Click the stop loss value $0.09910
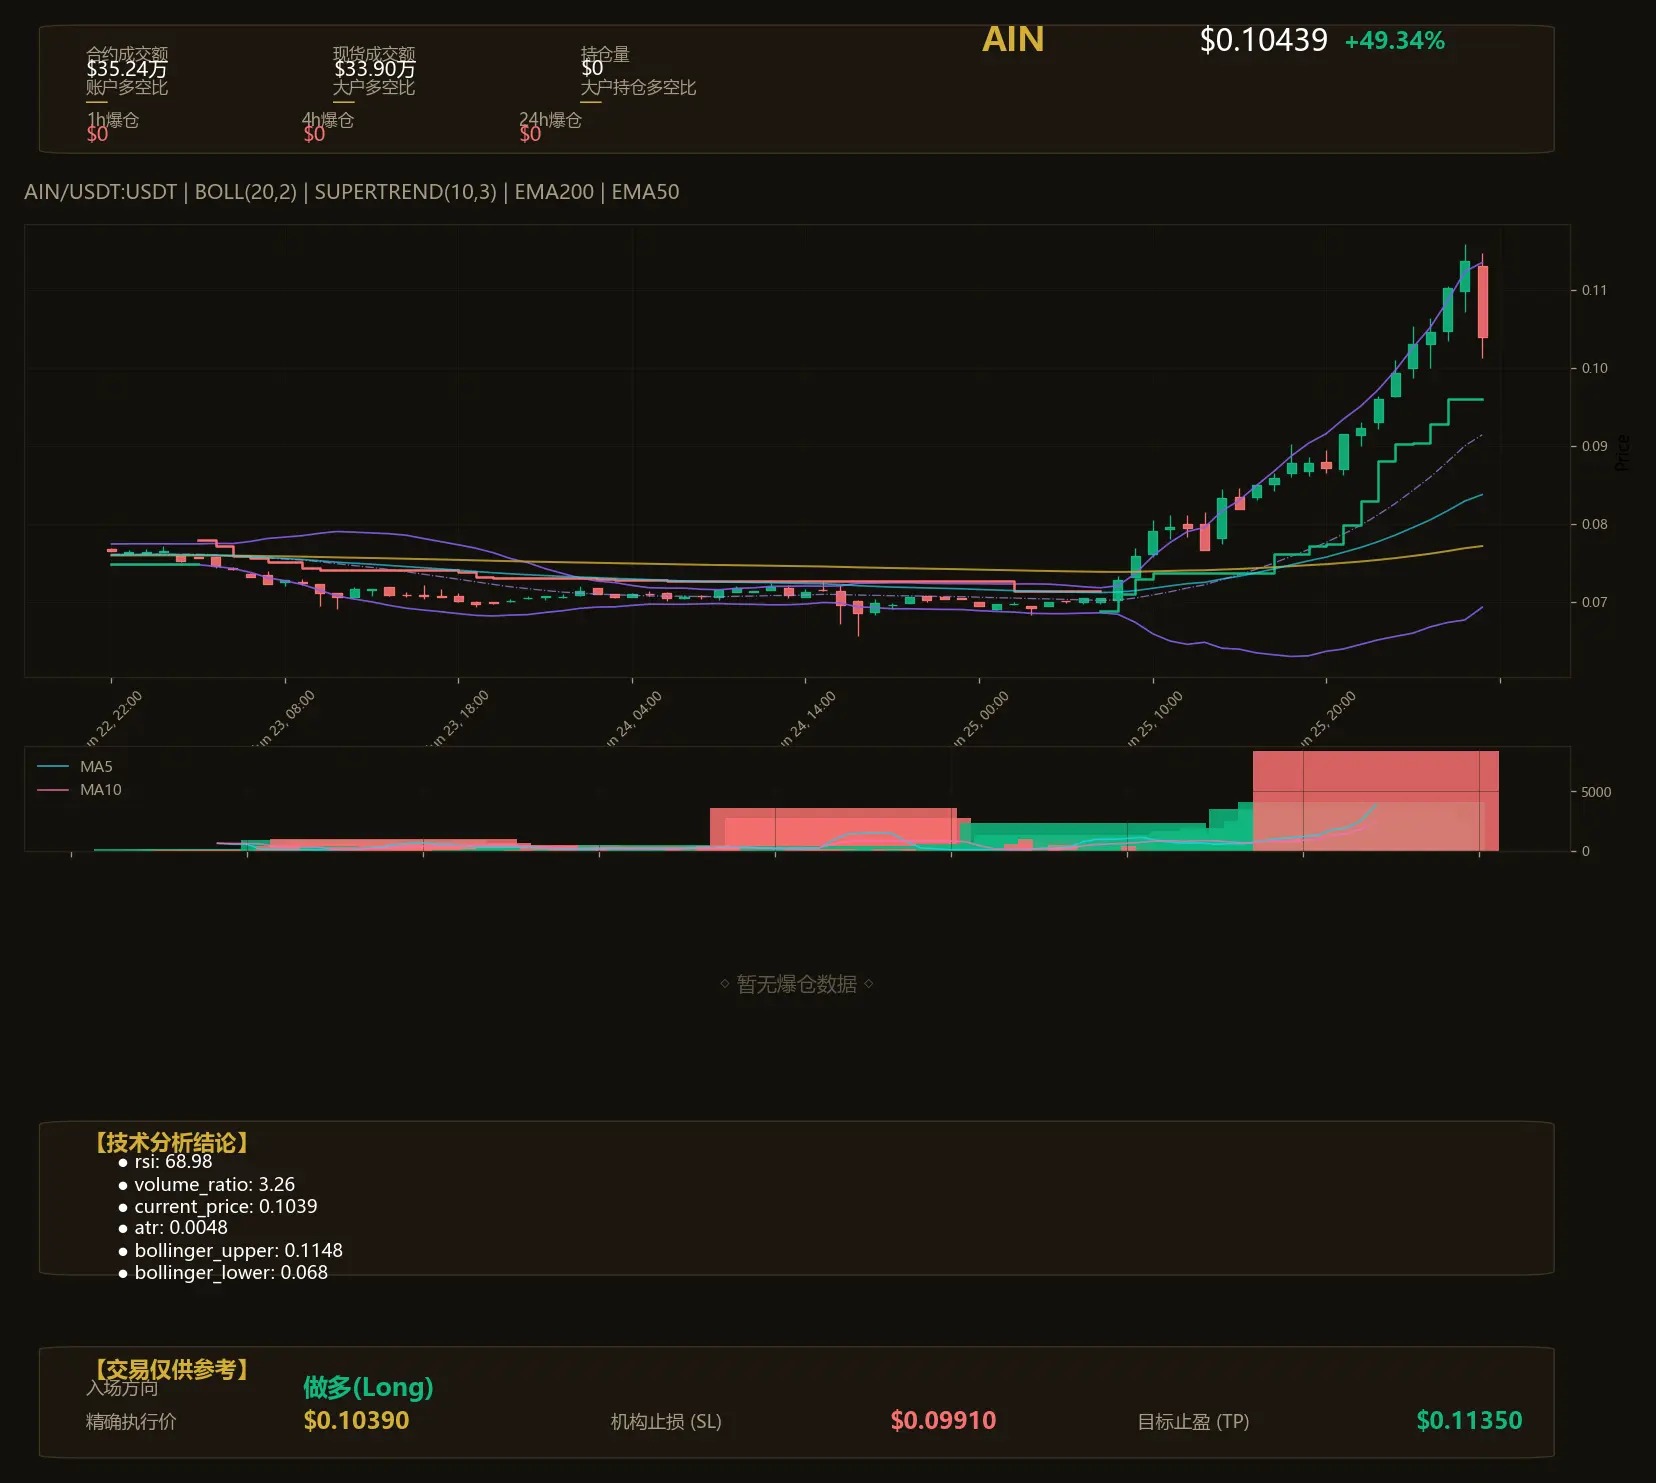Viewport: 1656px width, 1483px height. click(943, 1420)
